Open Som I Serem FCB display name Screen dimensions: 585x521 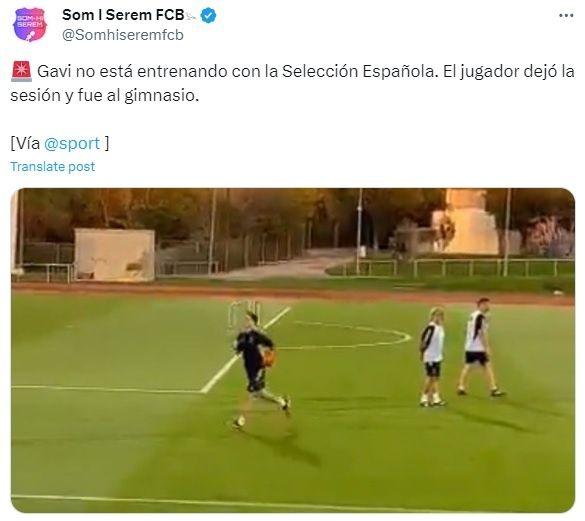coord(123,15)
